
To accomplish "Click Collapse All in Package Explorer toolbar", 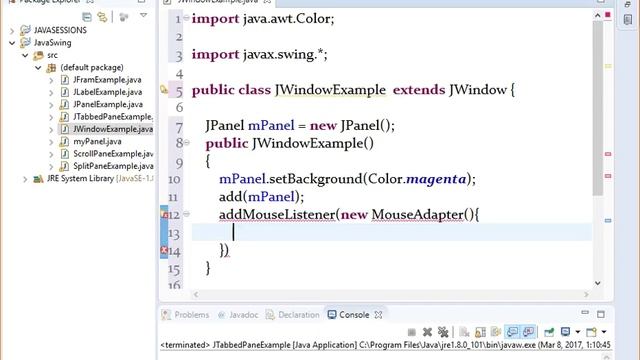I will [87, 17].
